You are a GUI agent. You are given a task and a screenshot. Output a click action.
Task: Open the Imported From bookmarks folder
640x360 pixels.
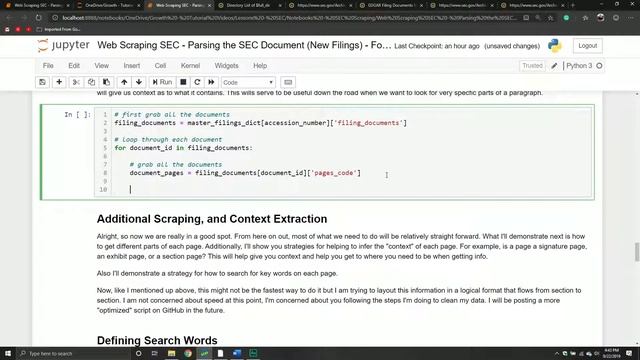point(58,29)
